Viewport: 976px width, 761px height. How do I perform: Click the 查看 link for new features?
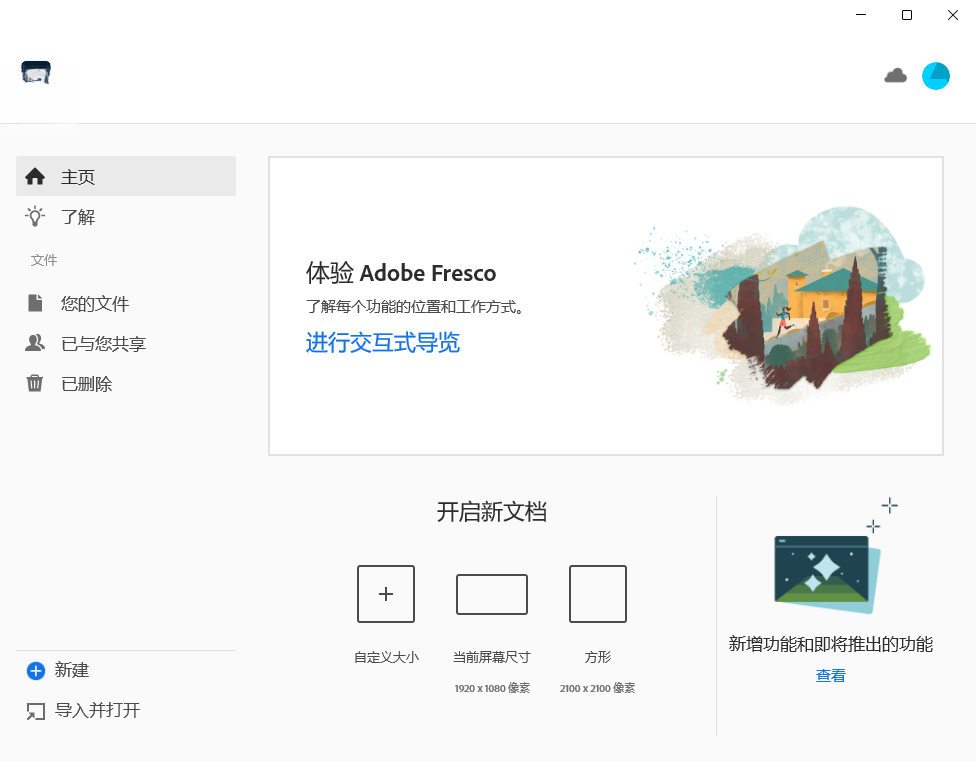pos(830,676)
